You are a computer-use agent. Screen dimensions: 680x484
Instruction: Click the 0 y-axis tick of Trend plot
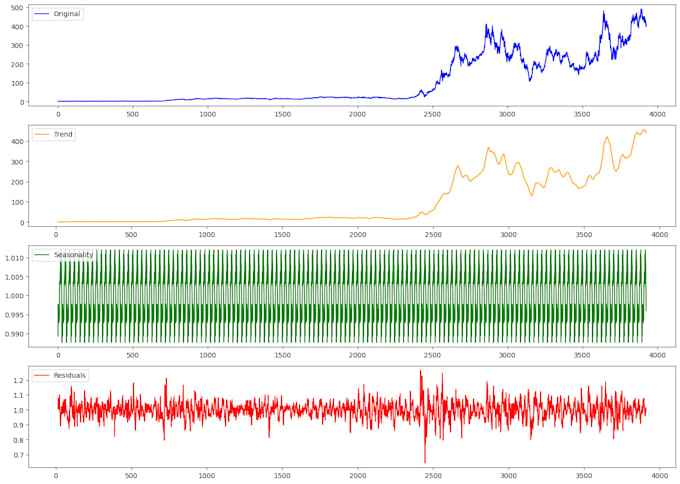(x=22, y=222)
